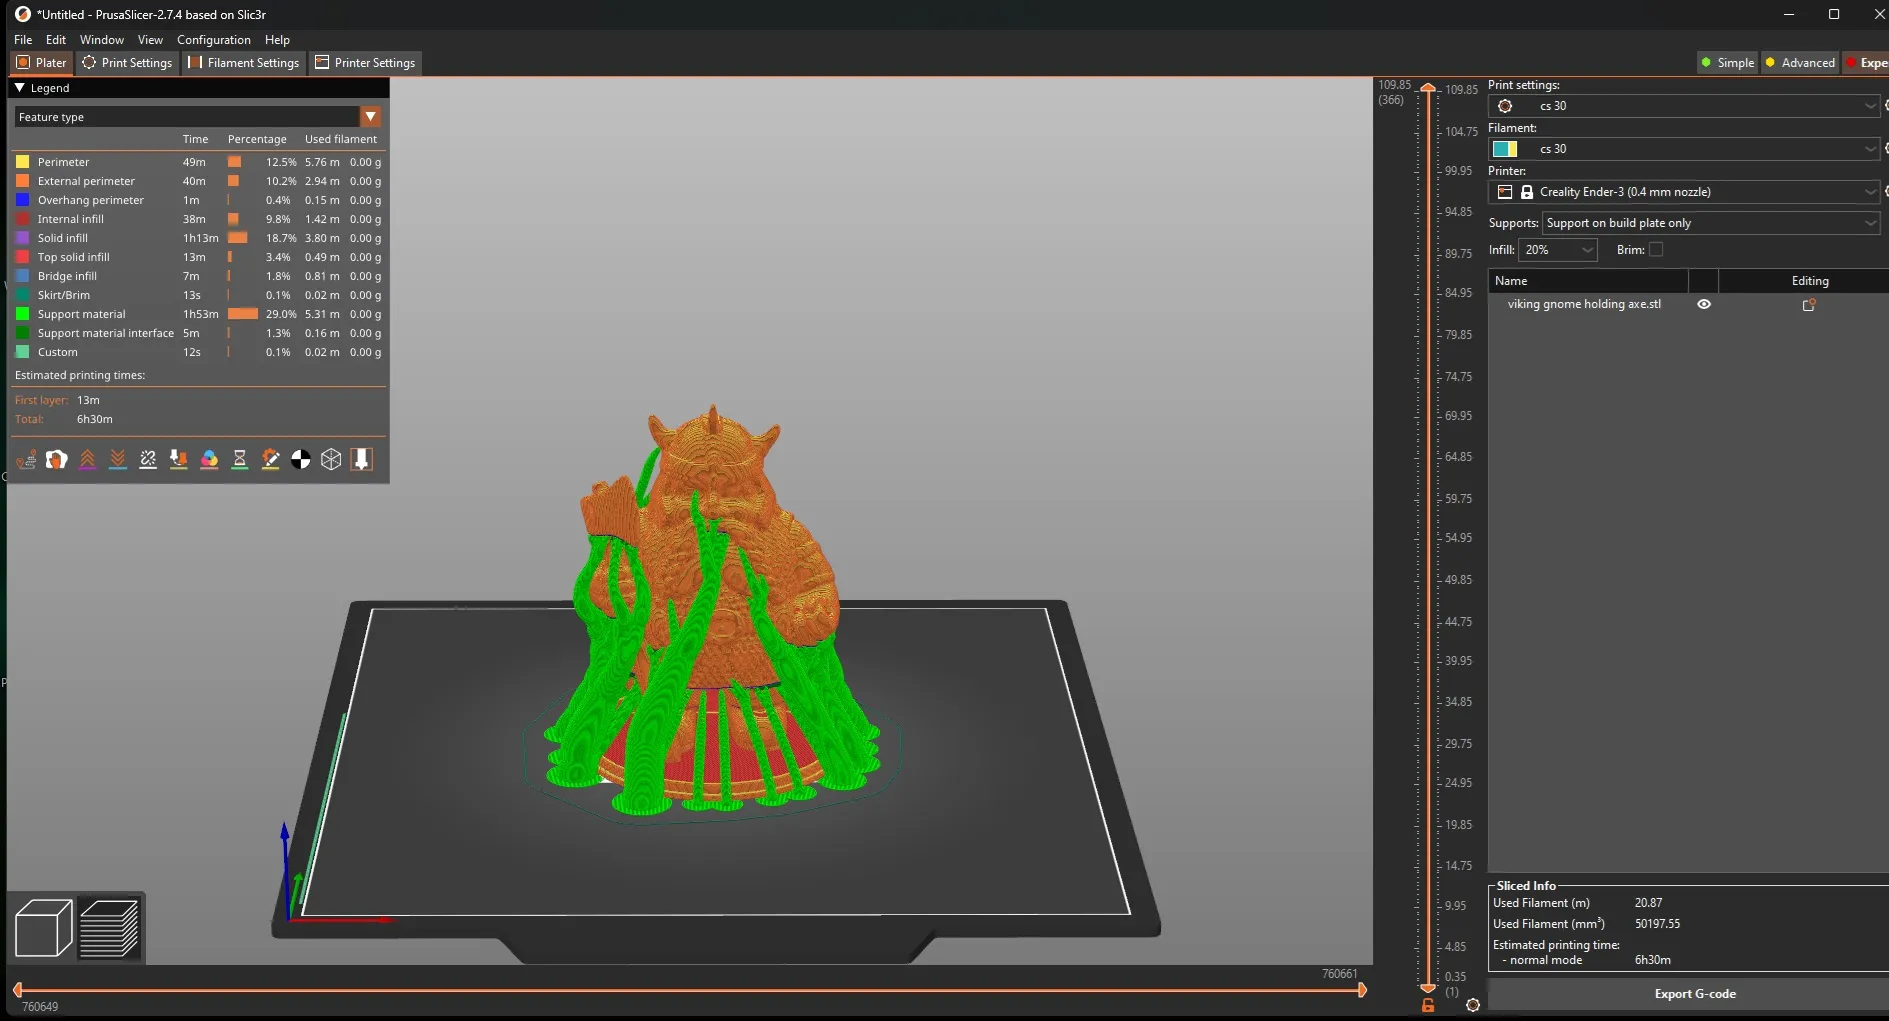Click the vertical layer slider top handle
Image resolution: width=1889 pixels, height=1021 pixels.
(x=1428, y=89)
